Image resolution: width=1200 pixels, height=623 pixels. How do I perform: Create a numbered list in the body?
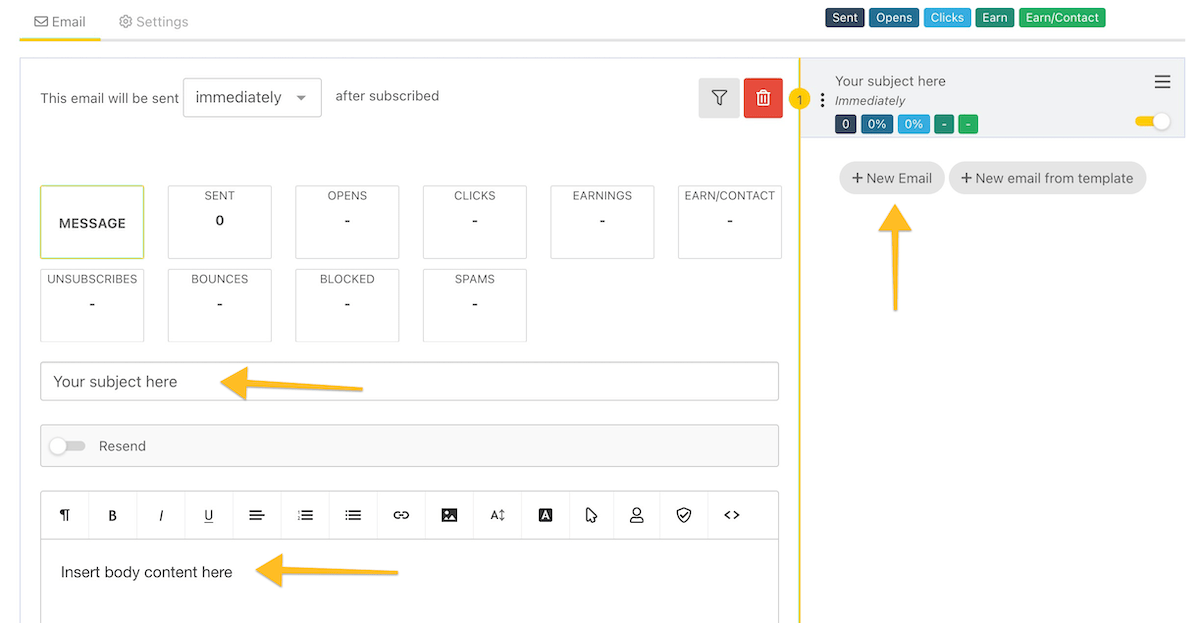tap(304, 515)
